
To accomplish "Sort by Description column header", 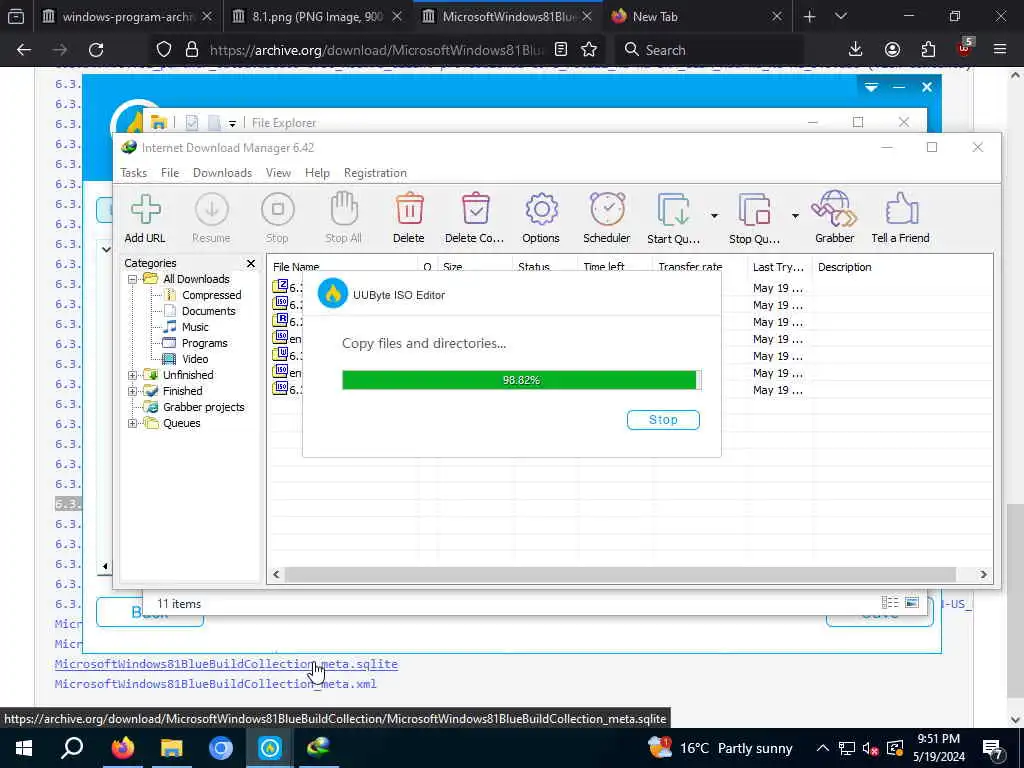I will point(844,267).
